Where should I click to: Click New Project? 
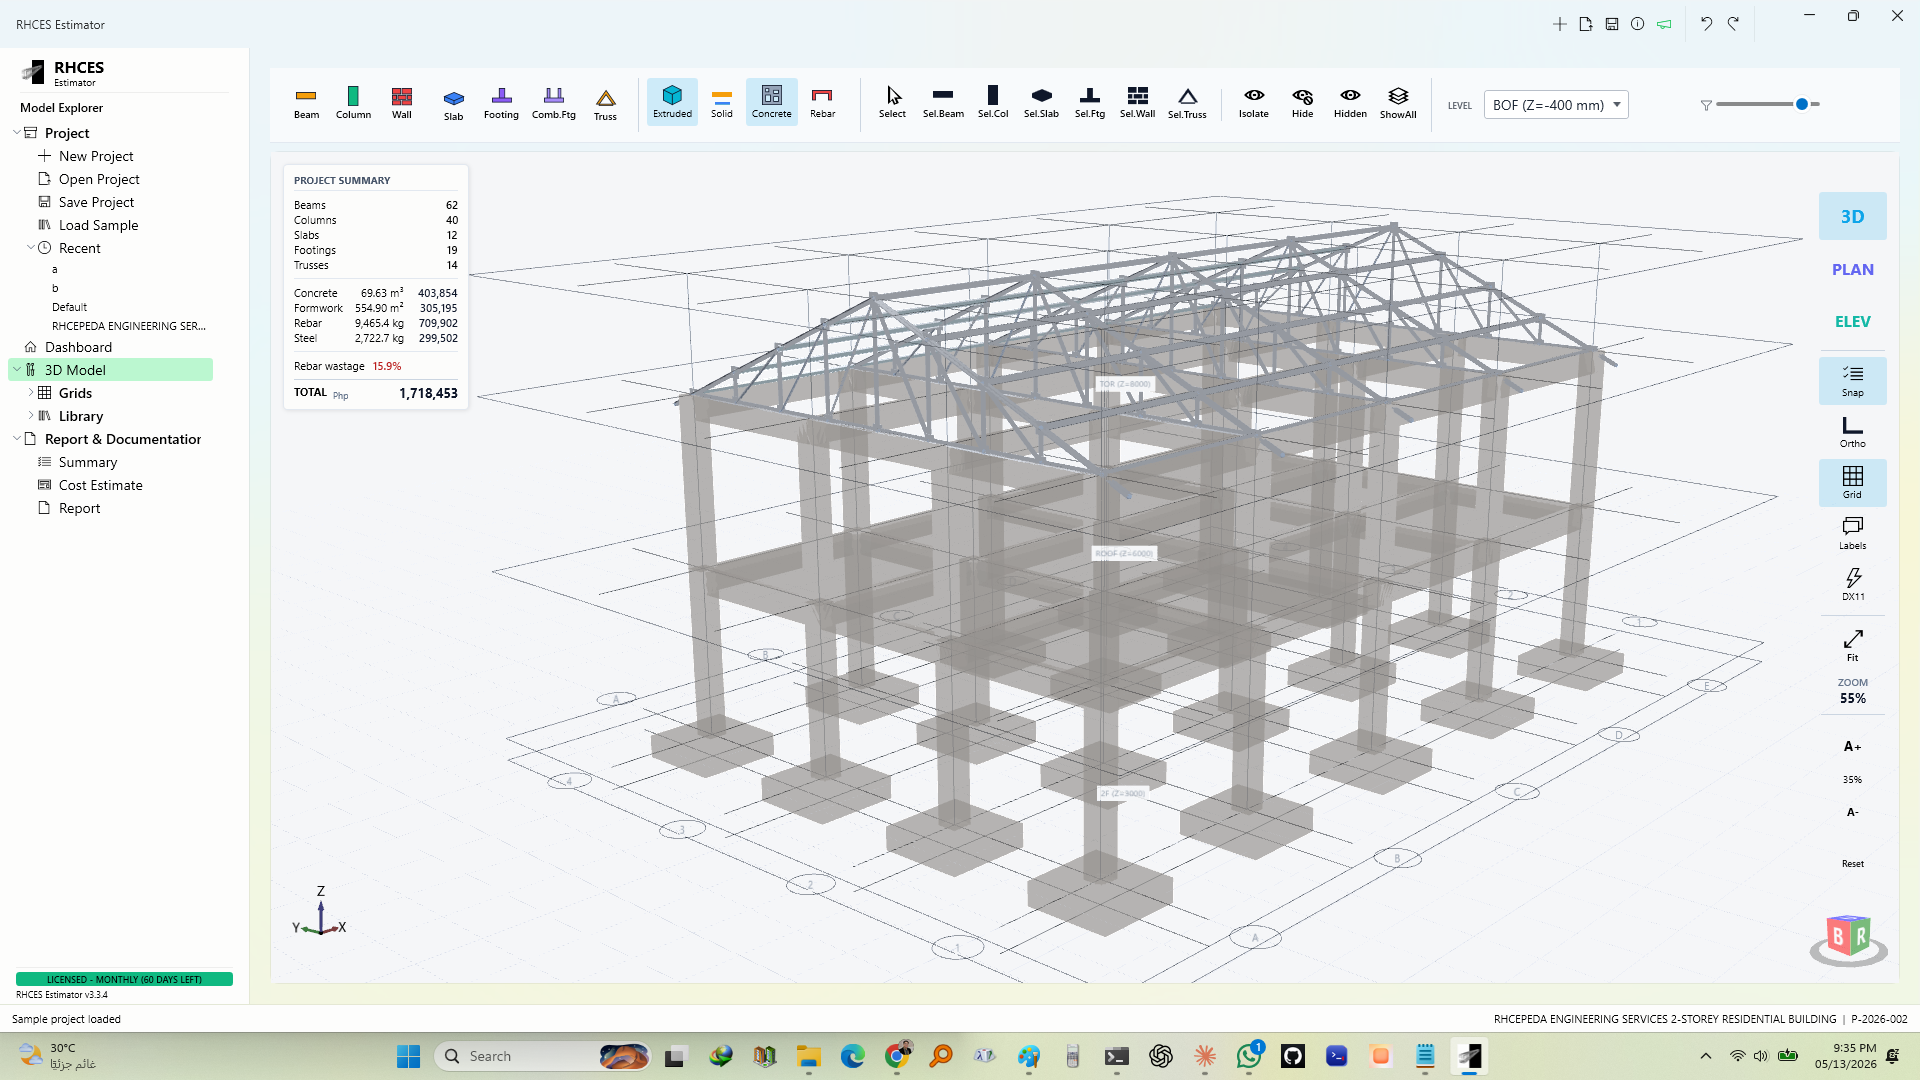click(x=96, y=156)
